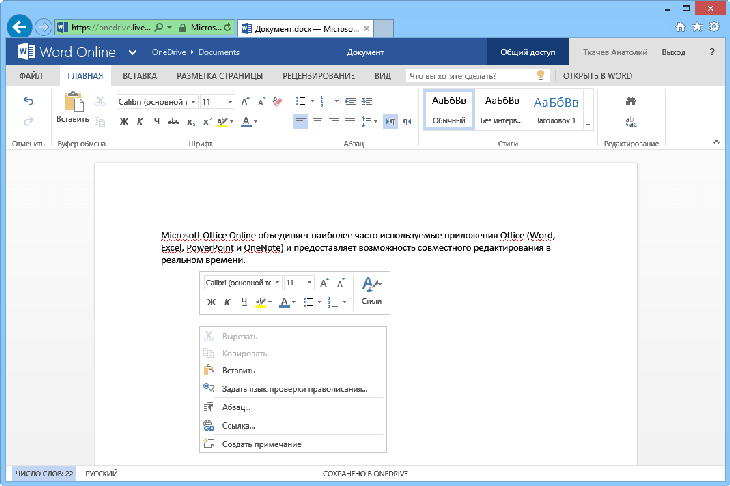Switch to РЕЦЕНЗИРОВАНИЕ tab

pos(318,75)
